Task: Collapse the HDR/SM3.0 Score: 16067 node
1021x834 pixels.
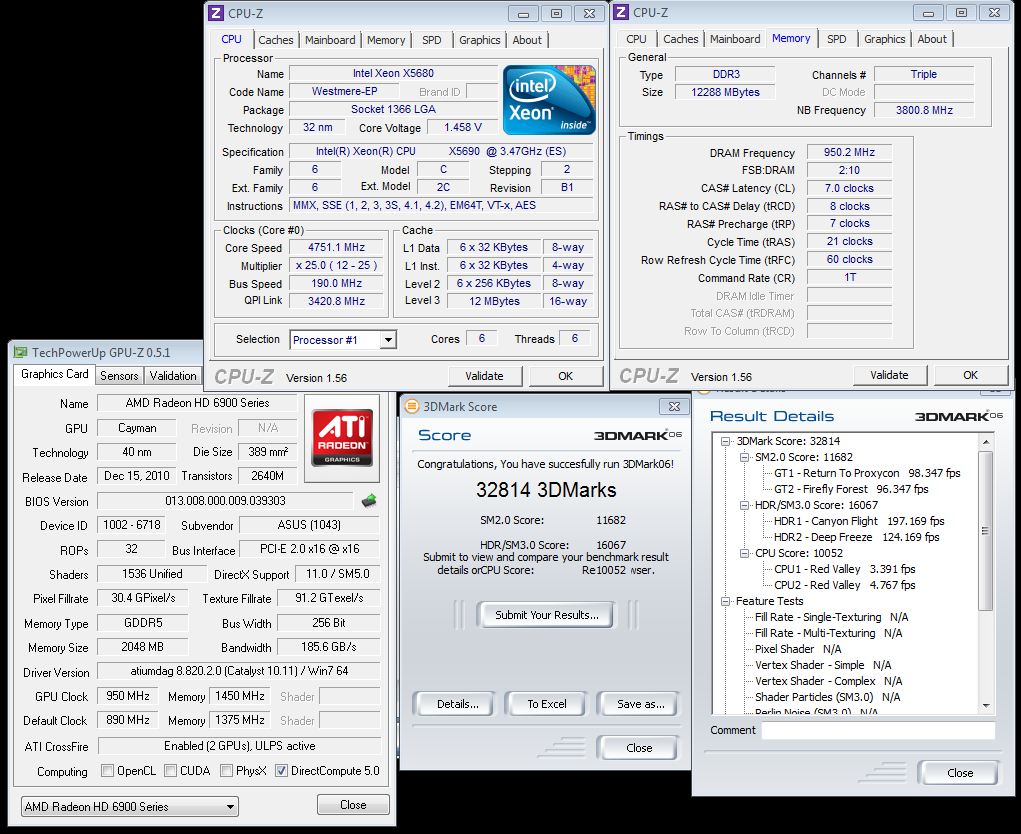Action: (744, 505)
